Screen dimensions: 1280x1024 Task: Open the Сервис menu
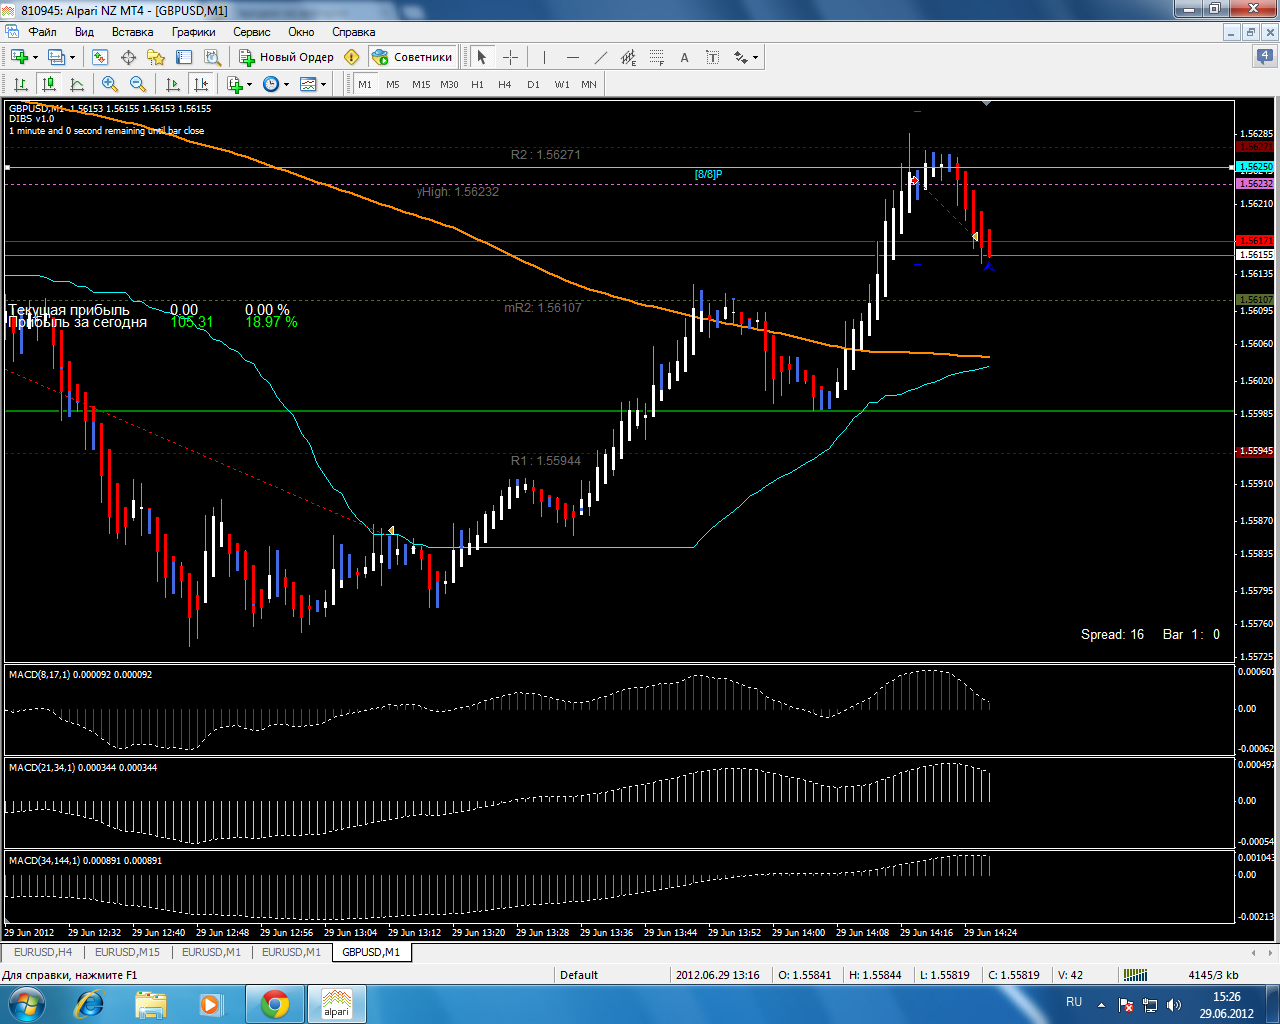[252, 32]
